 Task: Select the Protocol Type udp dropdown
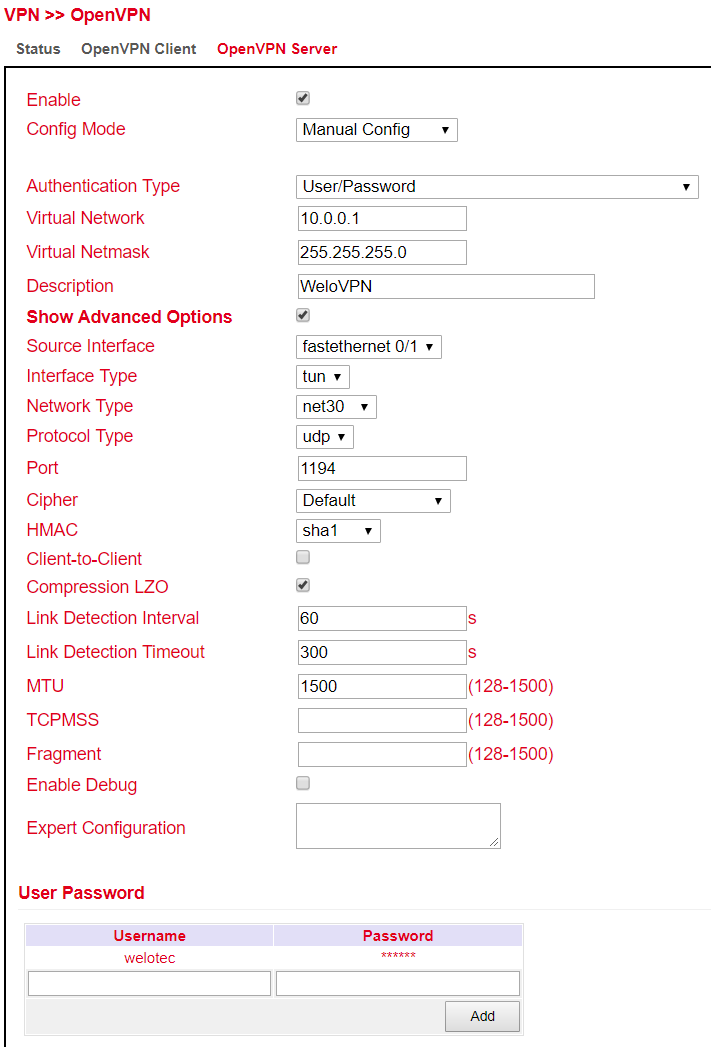click(325, 437)
